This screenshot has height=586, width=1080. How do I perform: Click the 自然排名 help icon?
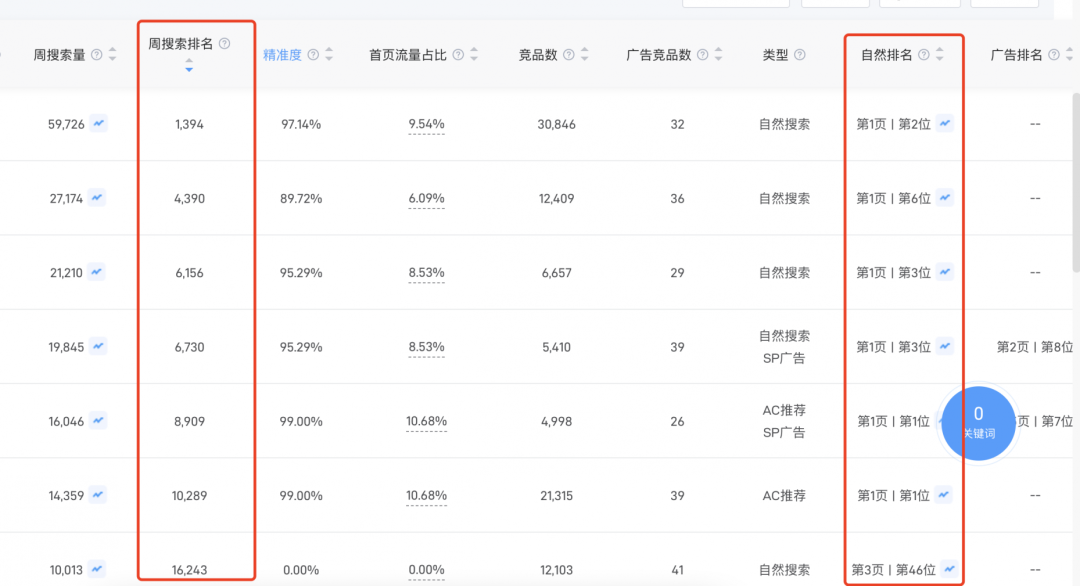922,57
